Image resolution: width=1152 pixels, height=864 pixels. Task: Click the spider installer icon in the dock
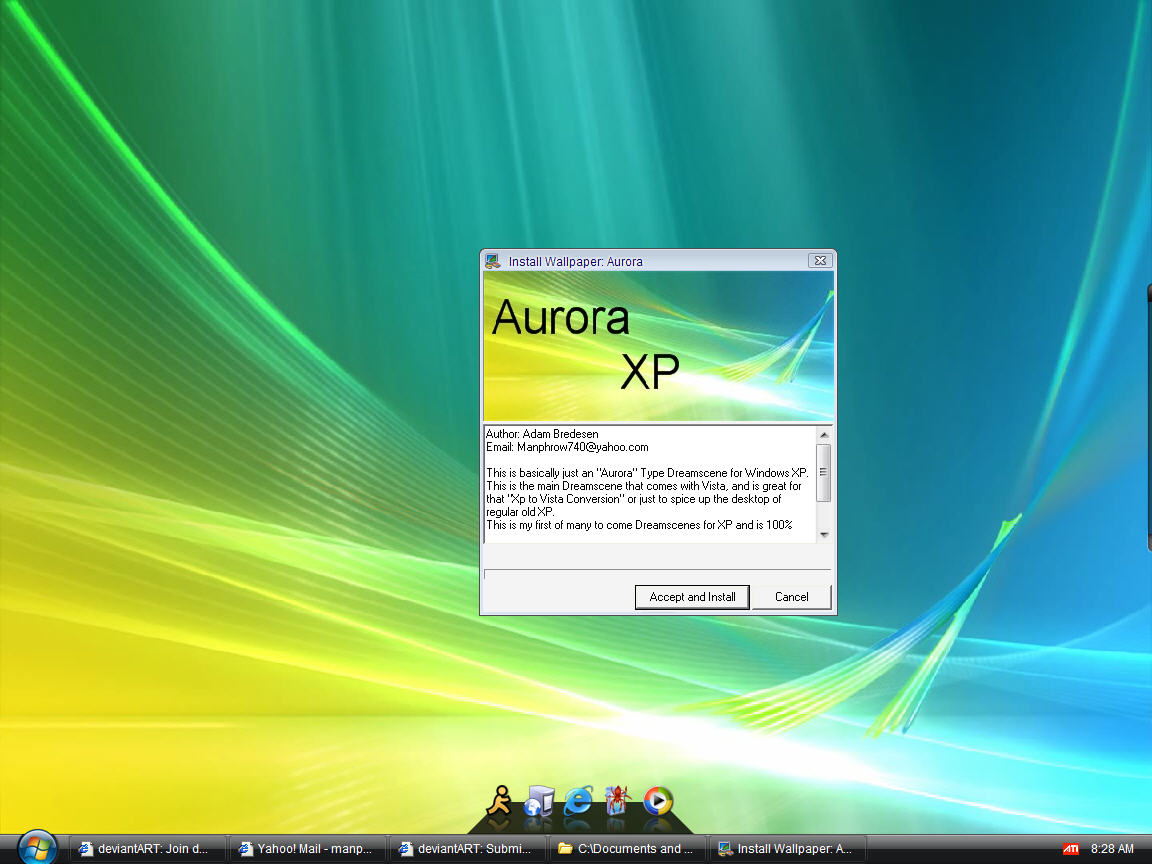(x=618, y=800)
